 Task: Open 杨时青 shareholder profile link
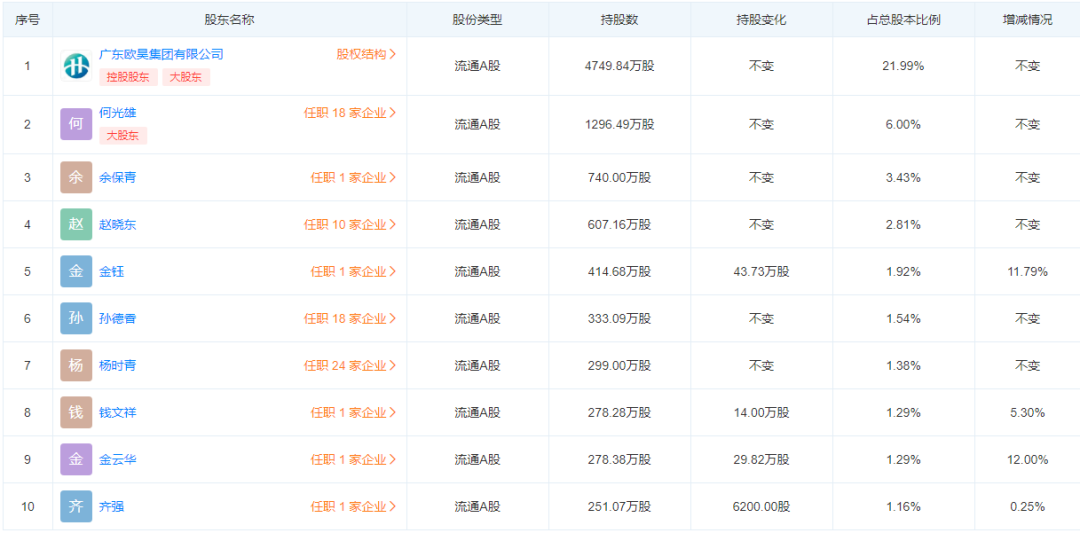[117, 366]
